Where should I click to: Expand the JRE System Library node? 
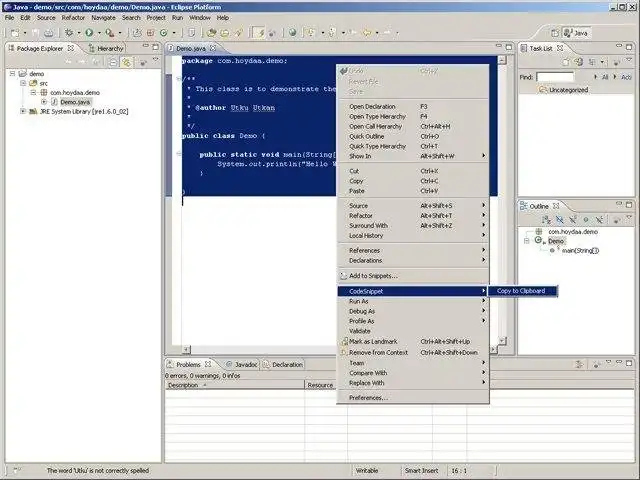(x=23, y=111)
